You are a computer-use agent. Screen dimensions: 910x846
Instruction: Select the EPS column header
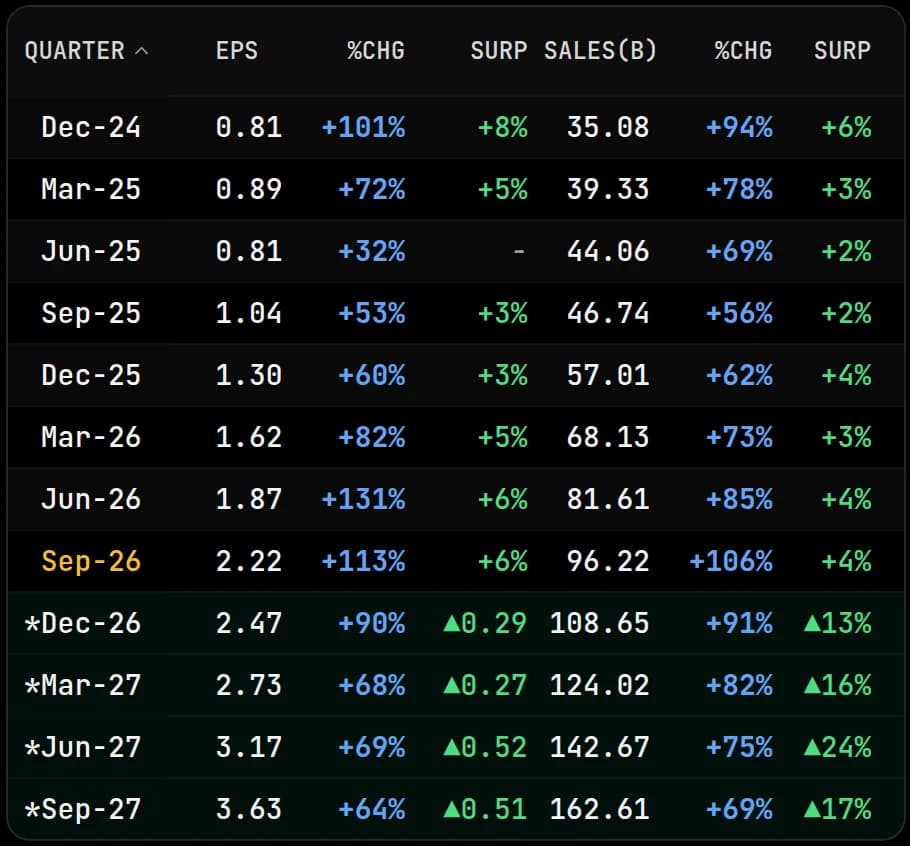click(x=236, y=50)
